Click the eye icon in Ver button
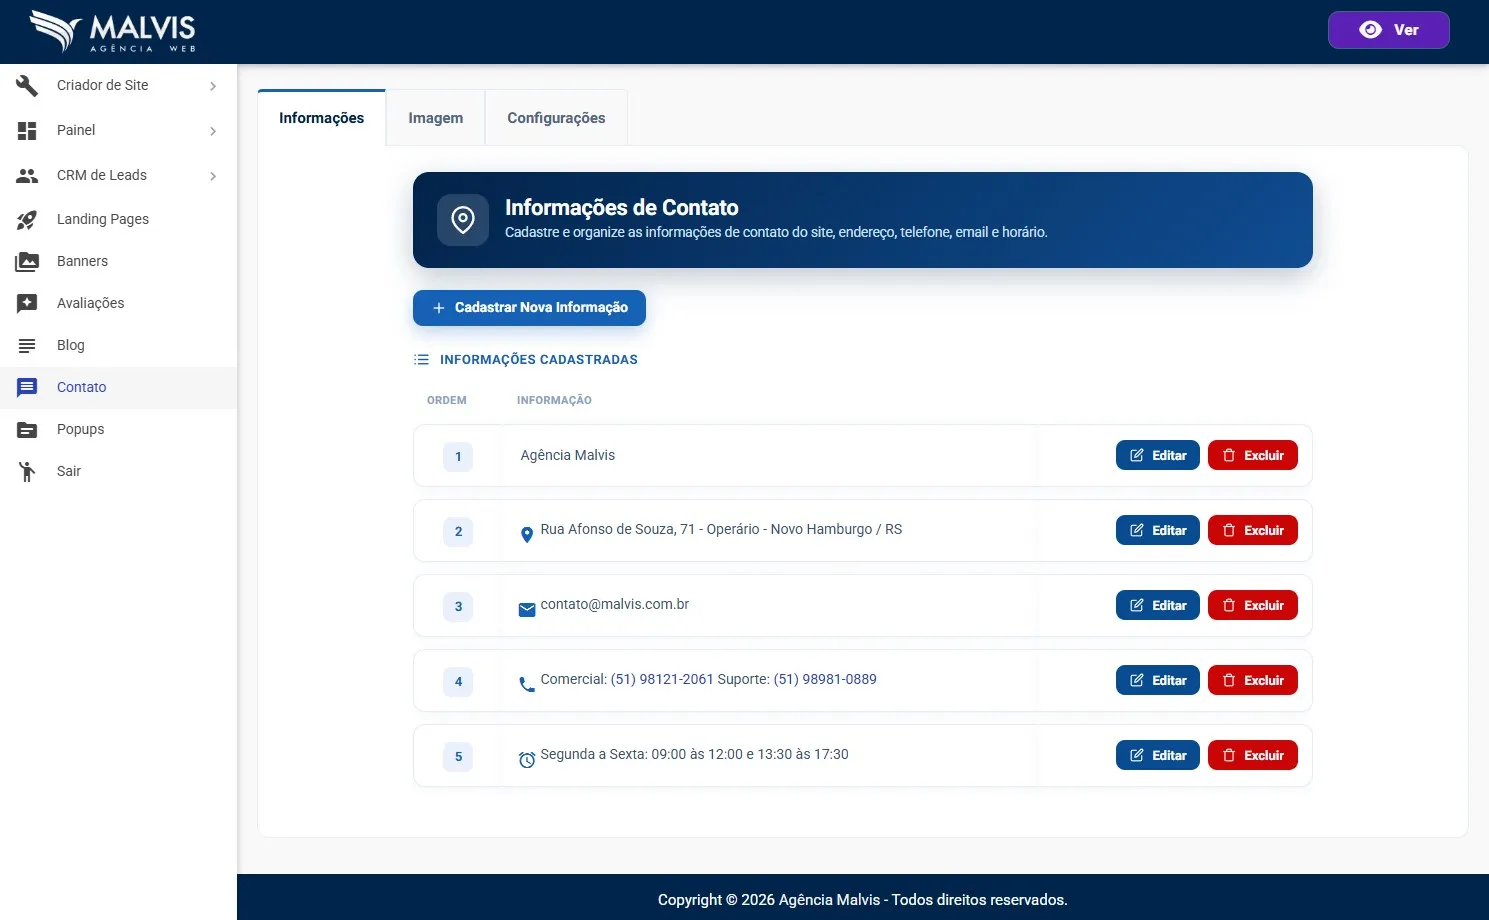Screen dimensions: 1489x920 click(x=1371, y=30)
